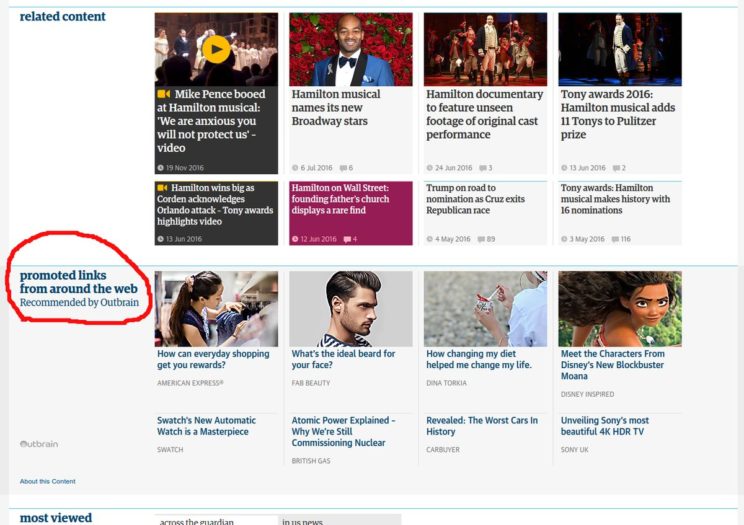Click comment icon on Wall Street article
The width and height of the screenshot is (744, 525).
347,239
